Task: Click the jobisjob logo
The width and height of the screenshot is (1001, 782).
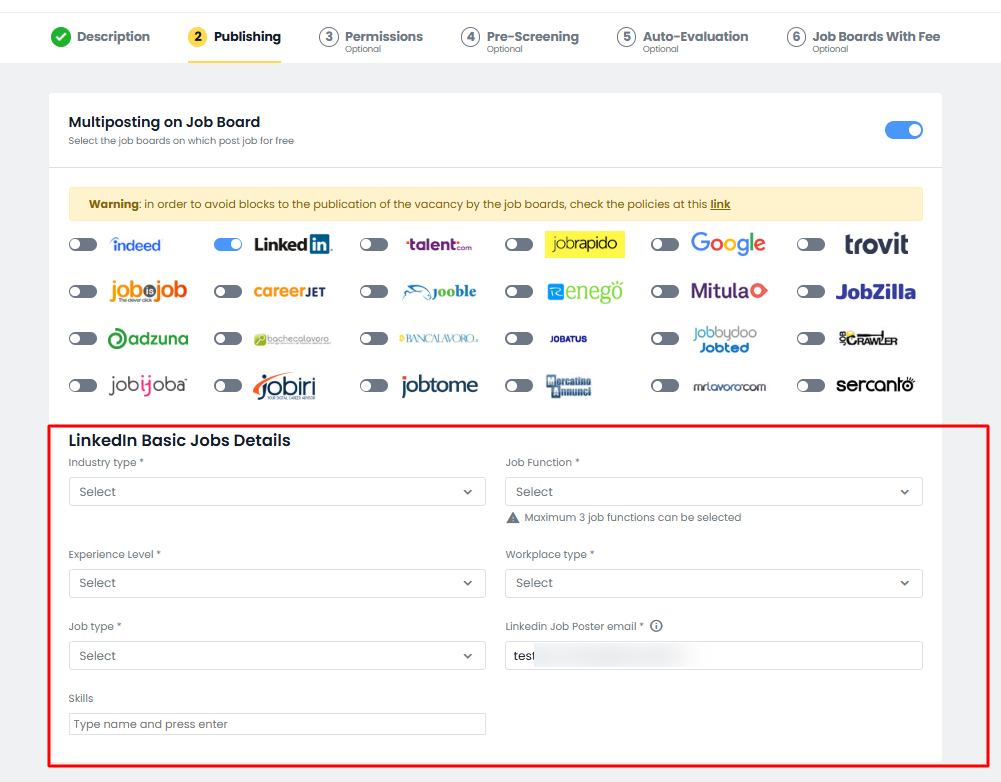Action: (148, 291)
